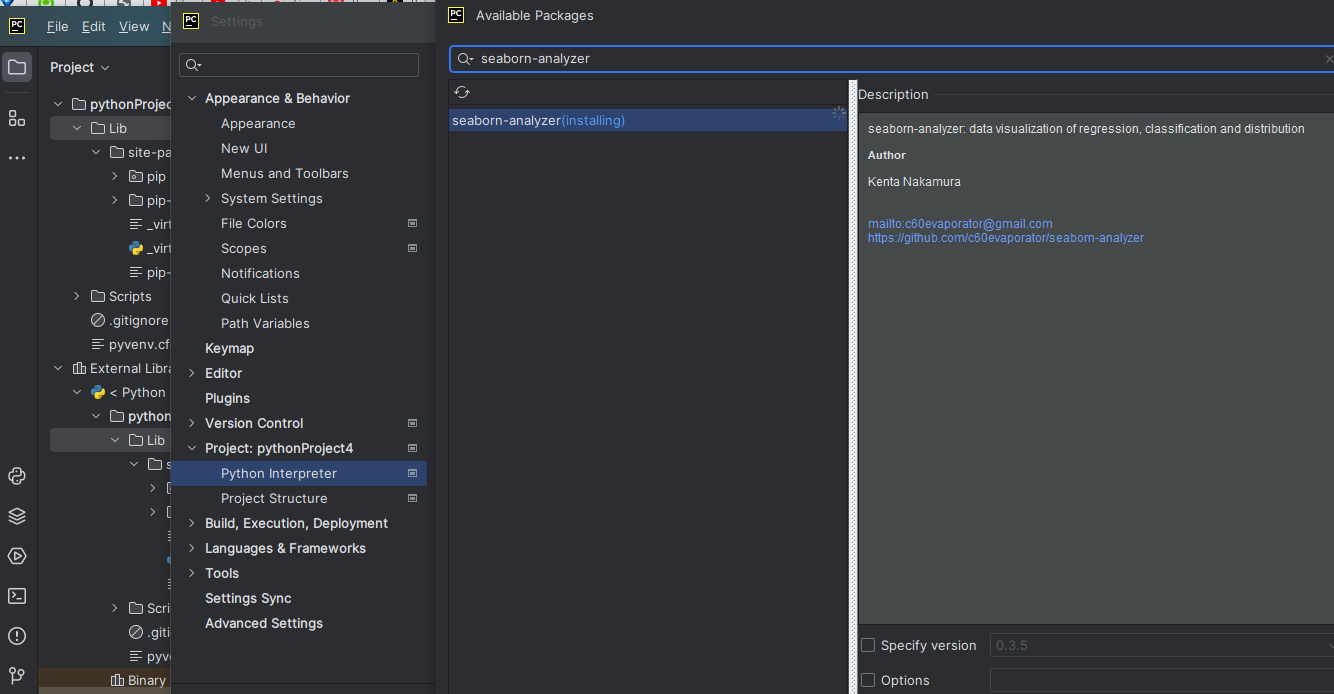Open the Git version control tool window
Image resolution: width=1334 pixels, height=694 pixels.
[17, 676]
